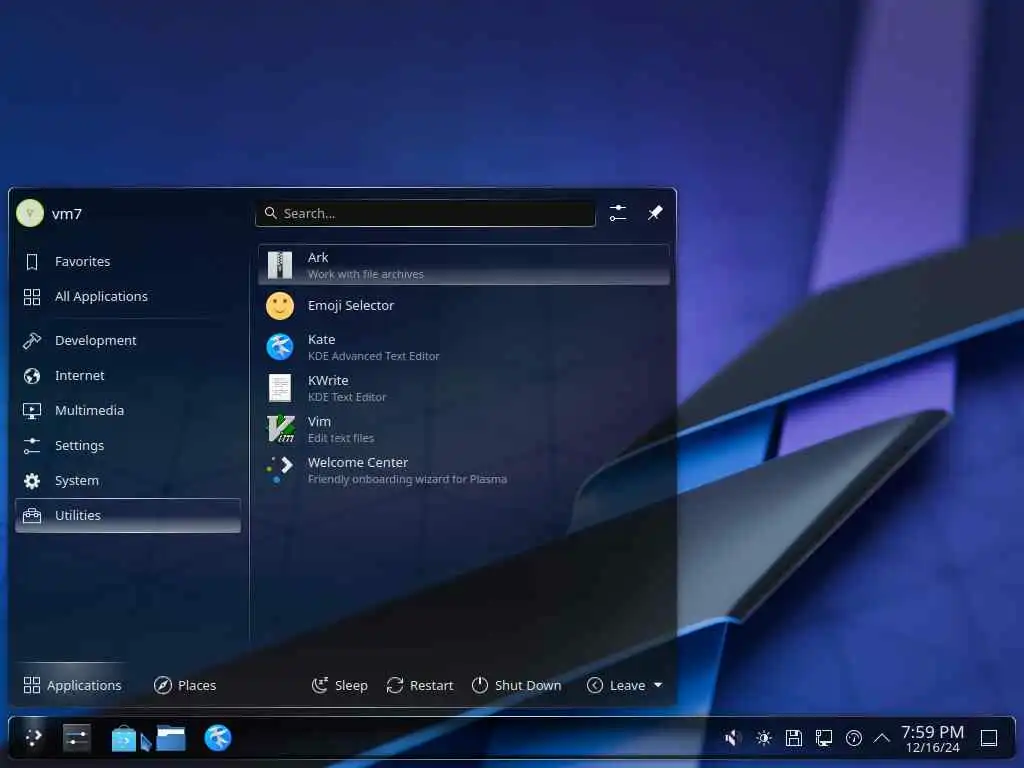Open the Multimedia category
This screenshot has width=1024, height=768.
(128, 411)
